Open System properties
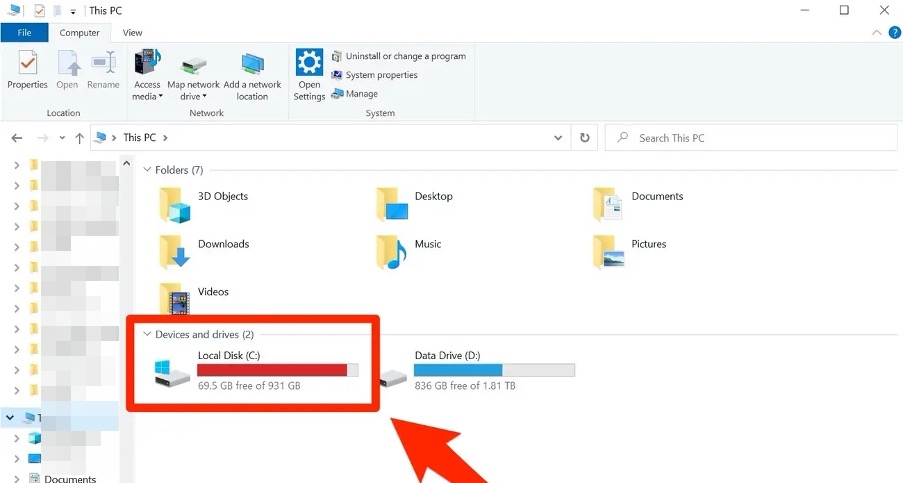The height and width of the screenshot is (483, 904). pos(374,75)
